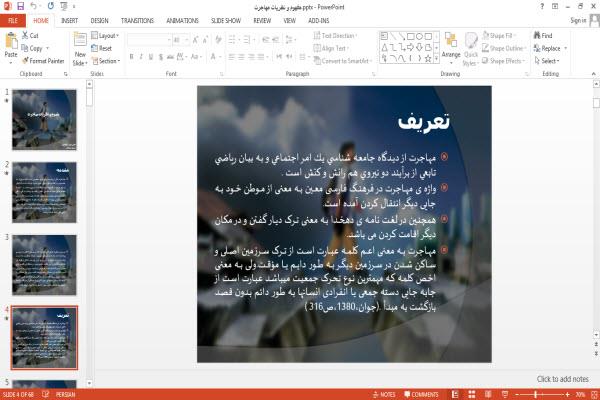
Task: Switch to the SLIDE SHOW tab
Action: pyautogui.click(x=226, y=21)
